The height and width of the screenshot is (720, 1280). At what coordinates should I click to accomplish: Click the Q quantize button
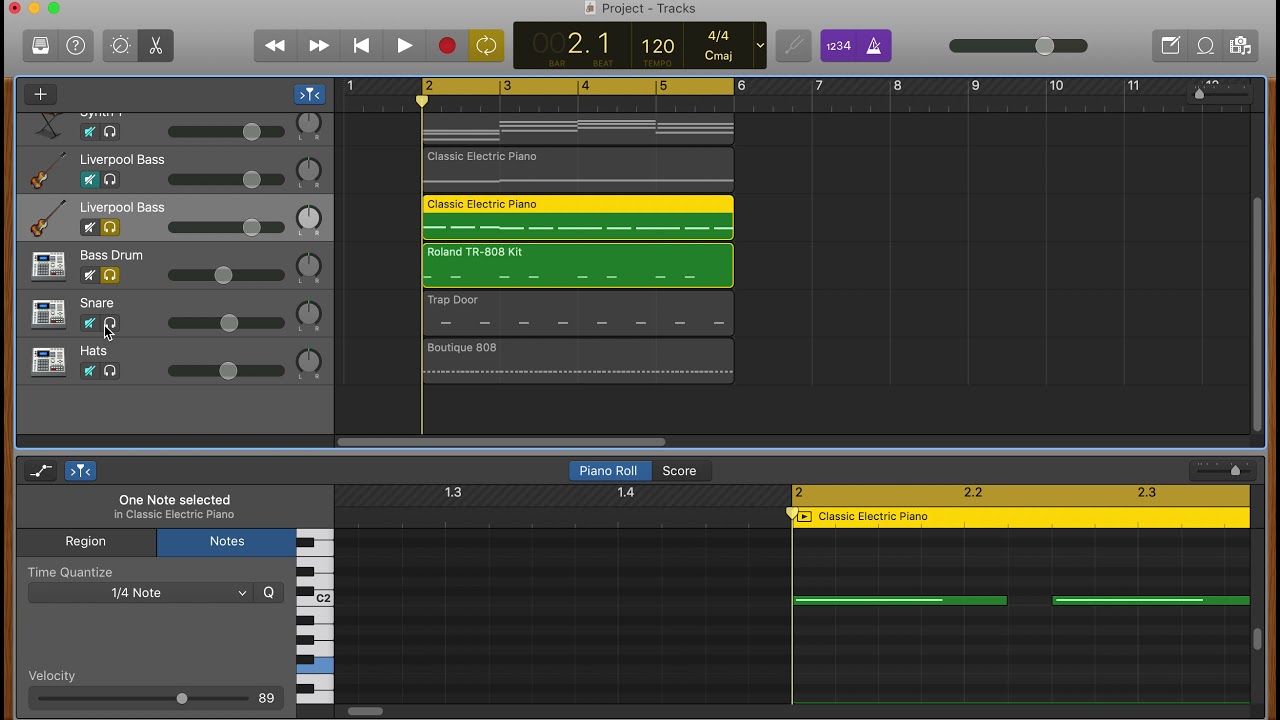(268, 593)
